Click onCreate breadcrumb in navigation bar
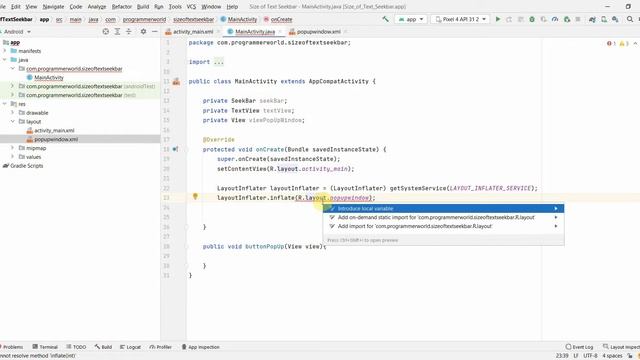The image size is (640, 360). [278, 19]
